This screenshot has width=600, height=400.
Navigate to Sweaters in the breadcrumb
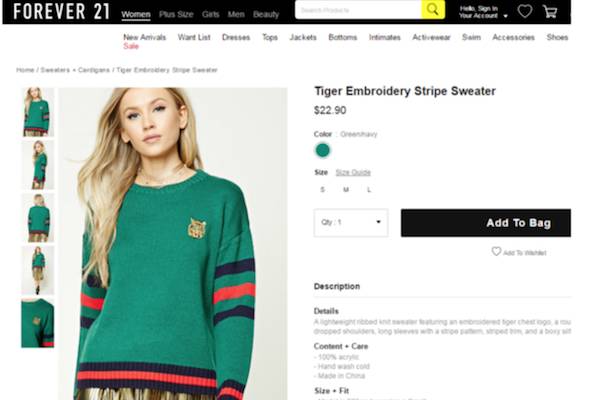click(x=55, y=70)
